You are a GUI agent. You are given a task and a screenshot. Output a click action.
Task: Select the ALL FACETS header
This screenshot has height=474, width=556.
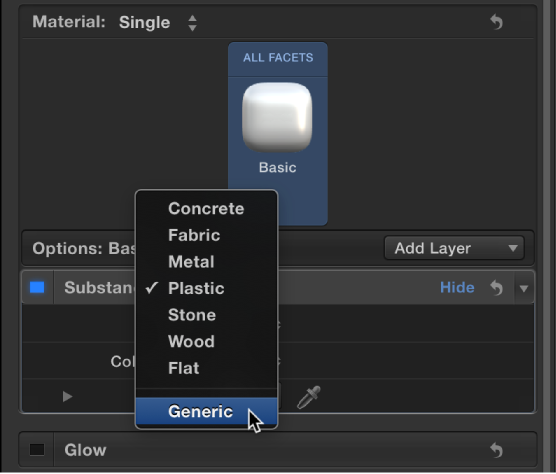[x=278, y=57]
